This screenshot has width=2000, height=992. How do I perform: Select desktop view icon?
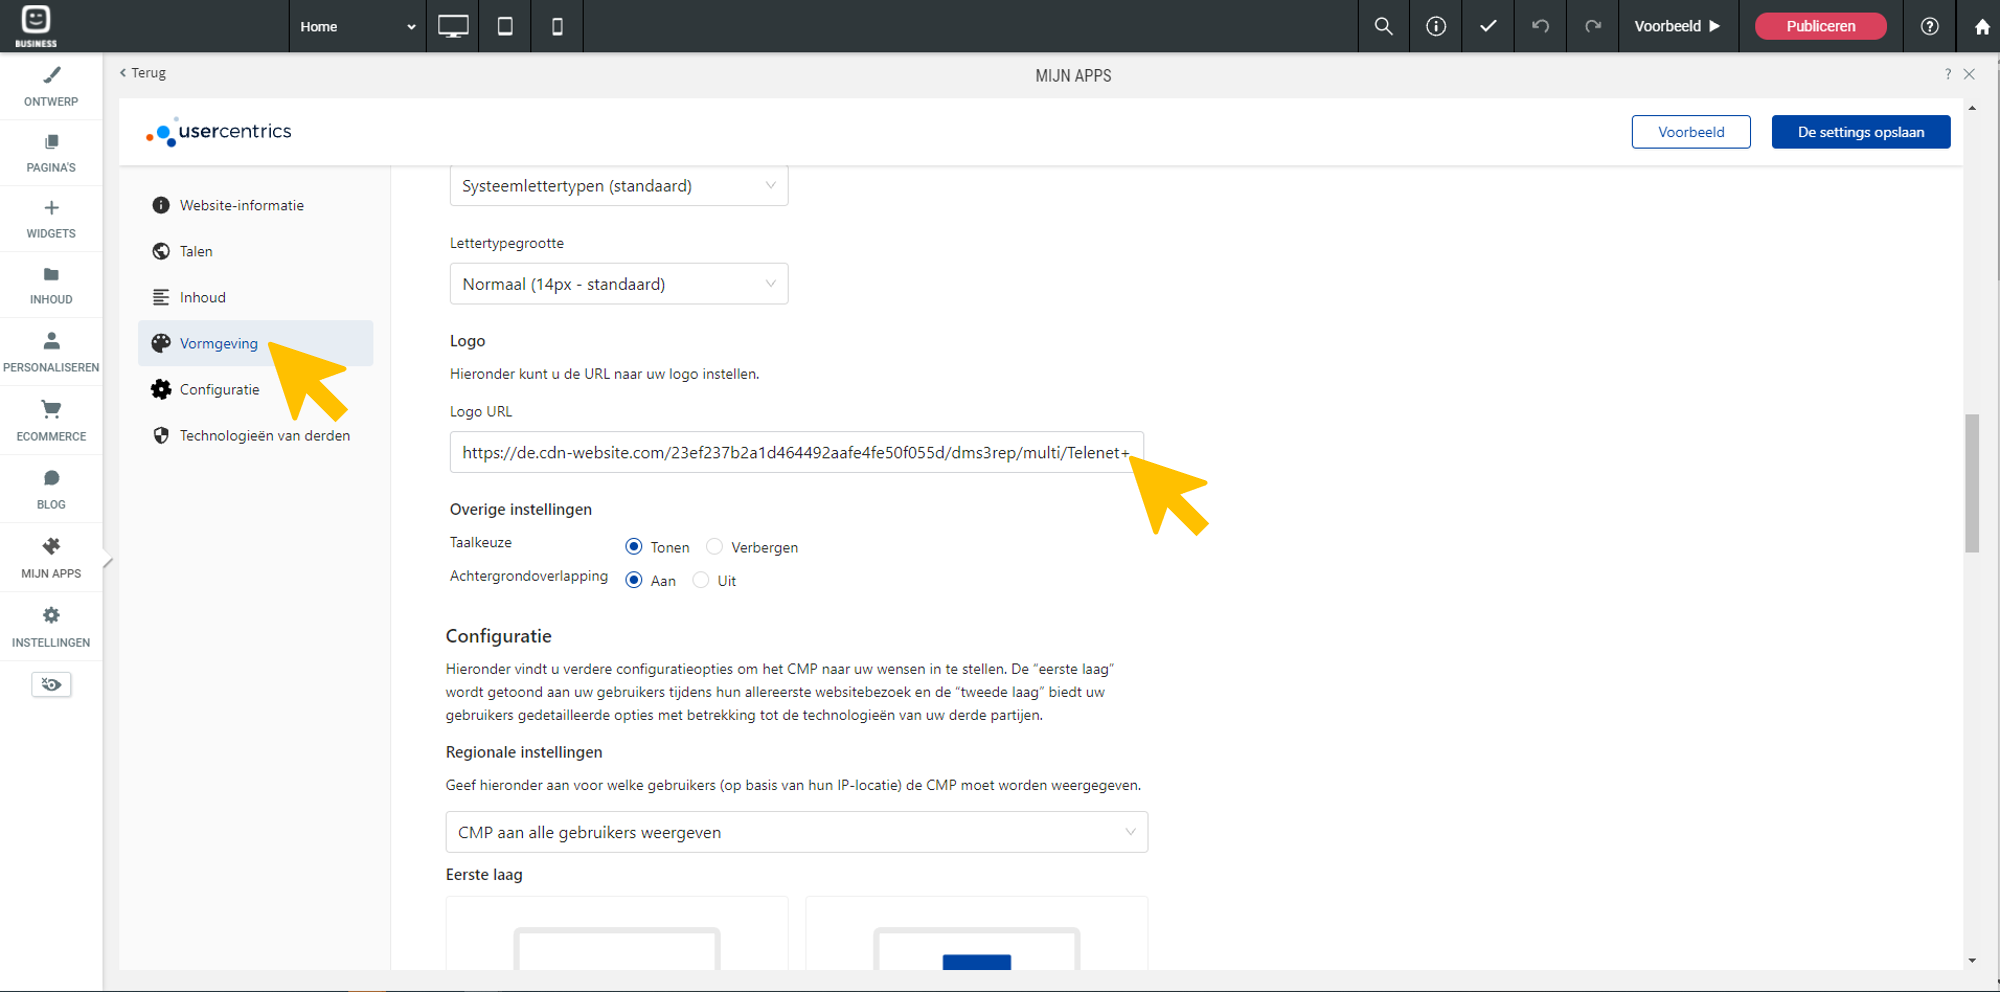453,26
